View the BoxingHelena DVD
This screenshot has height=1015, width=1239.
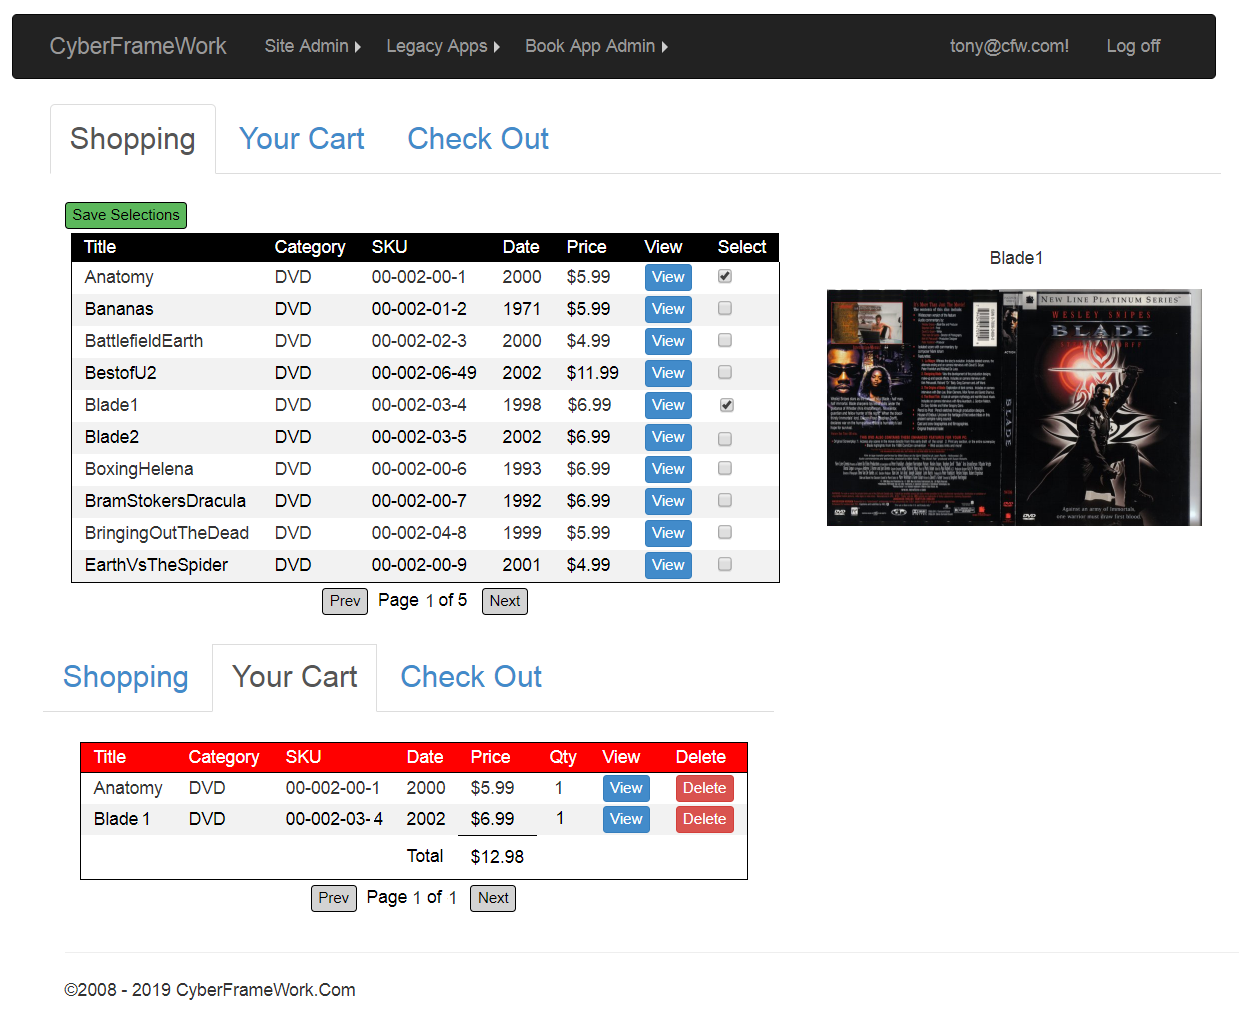coord(668,469)
